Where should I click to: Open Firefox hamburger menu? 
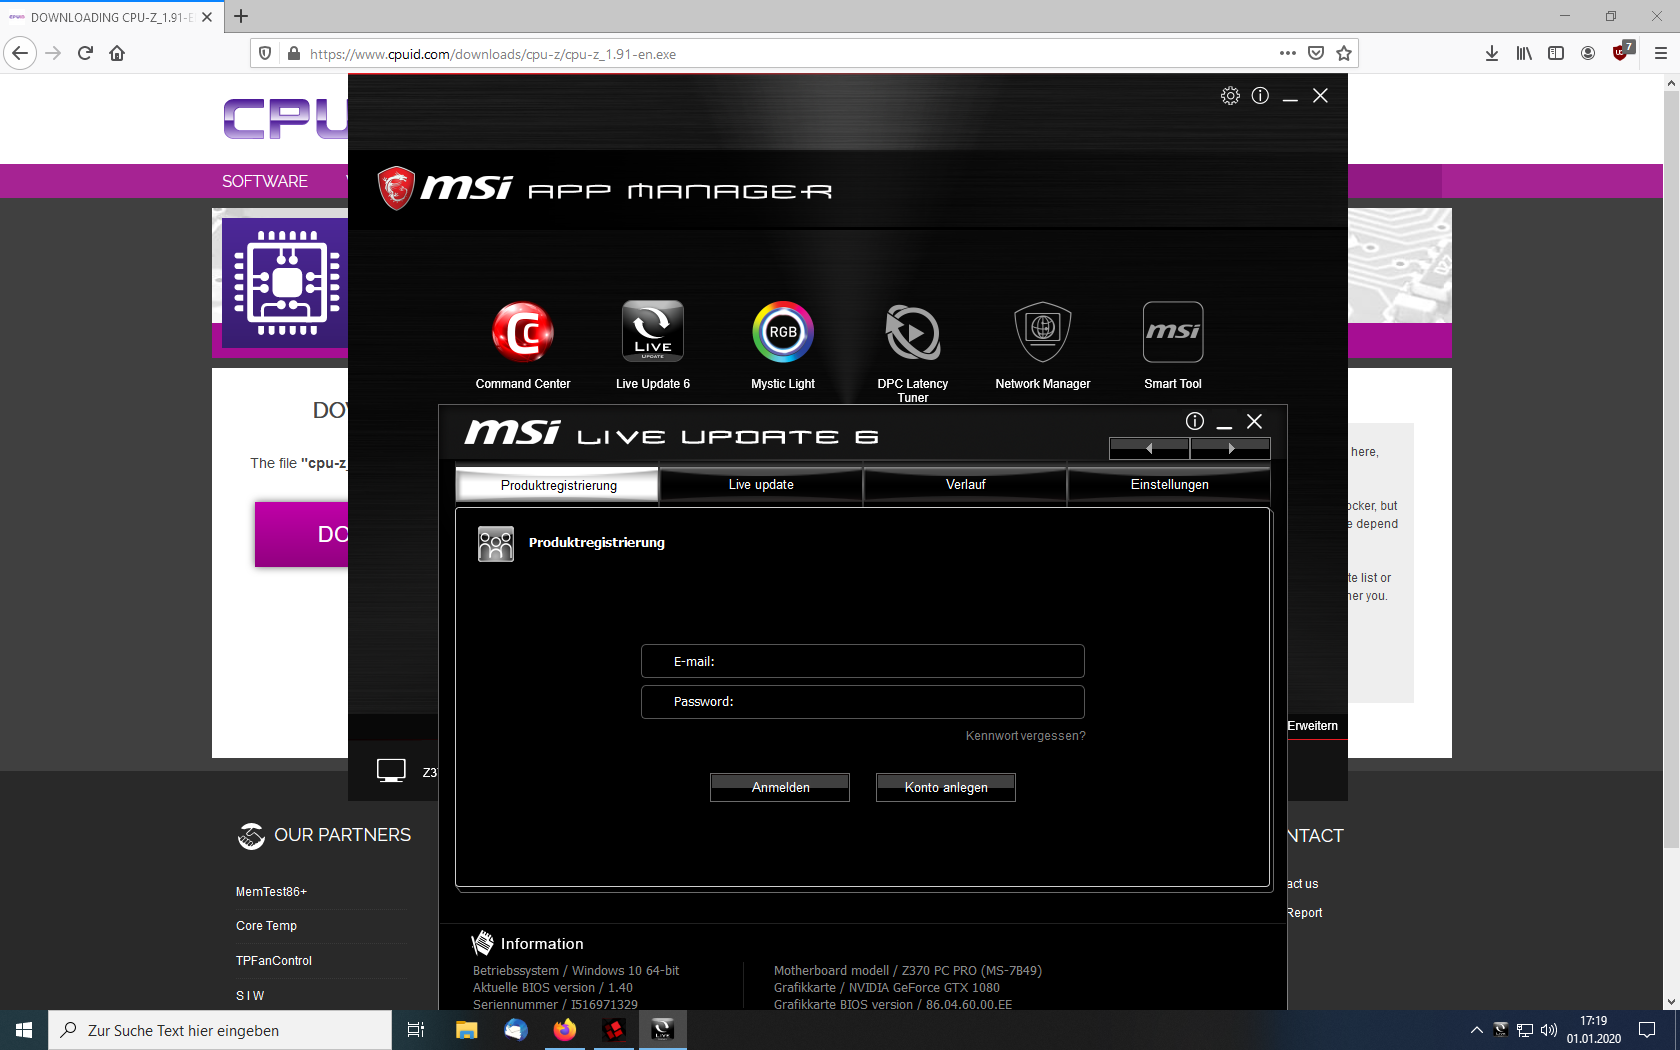point(1661,53)
